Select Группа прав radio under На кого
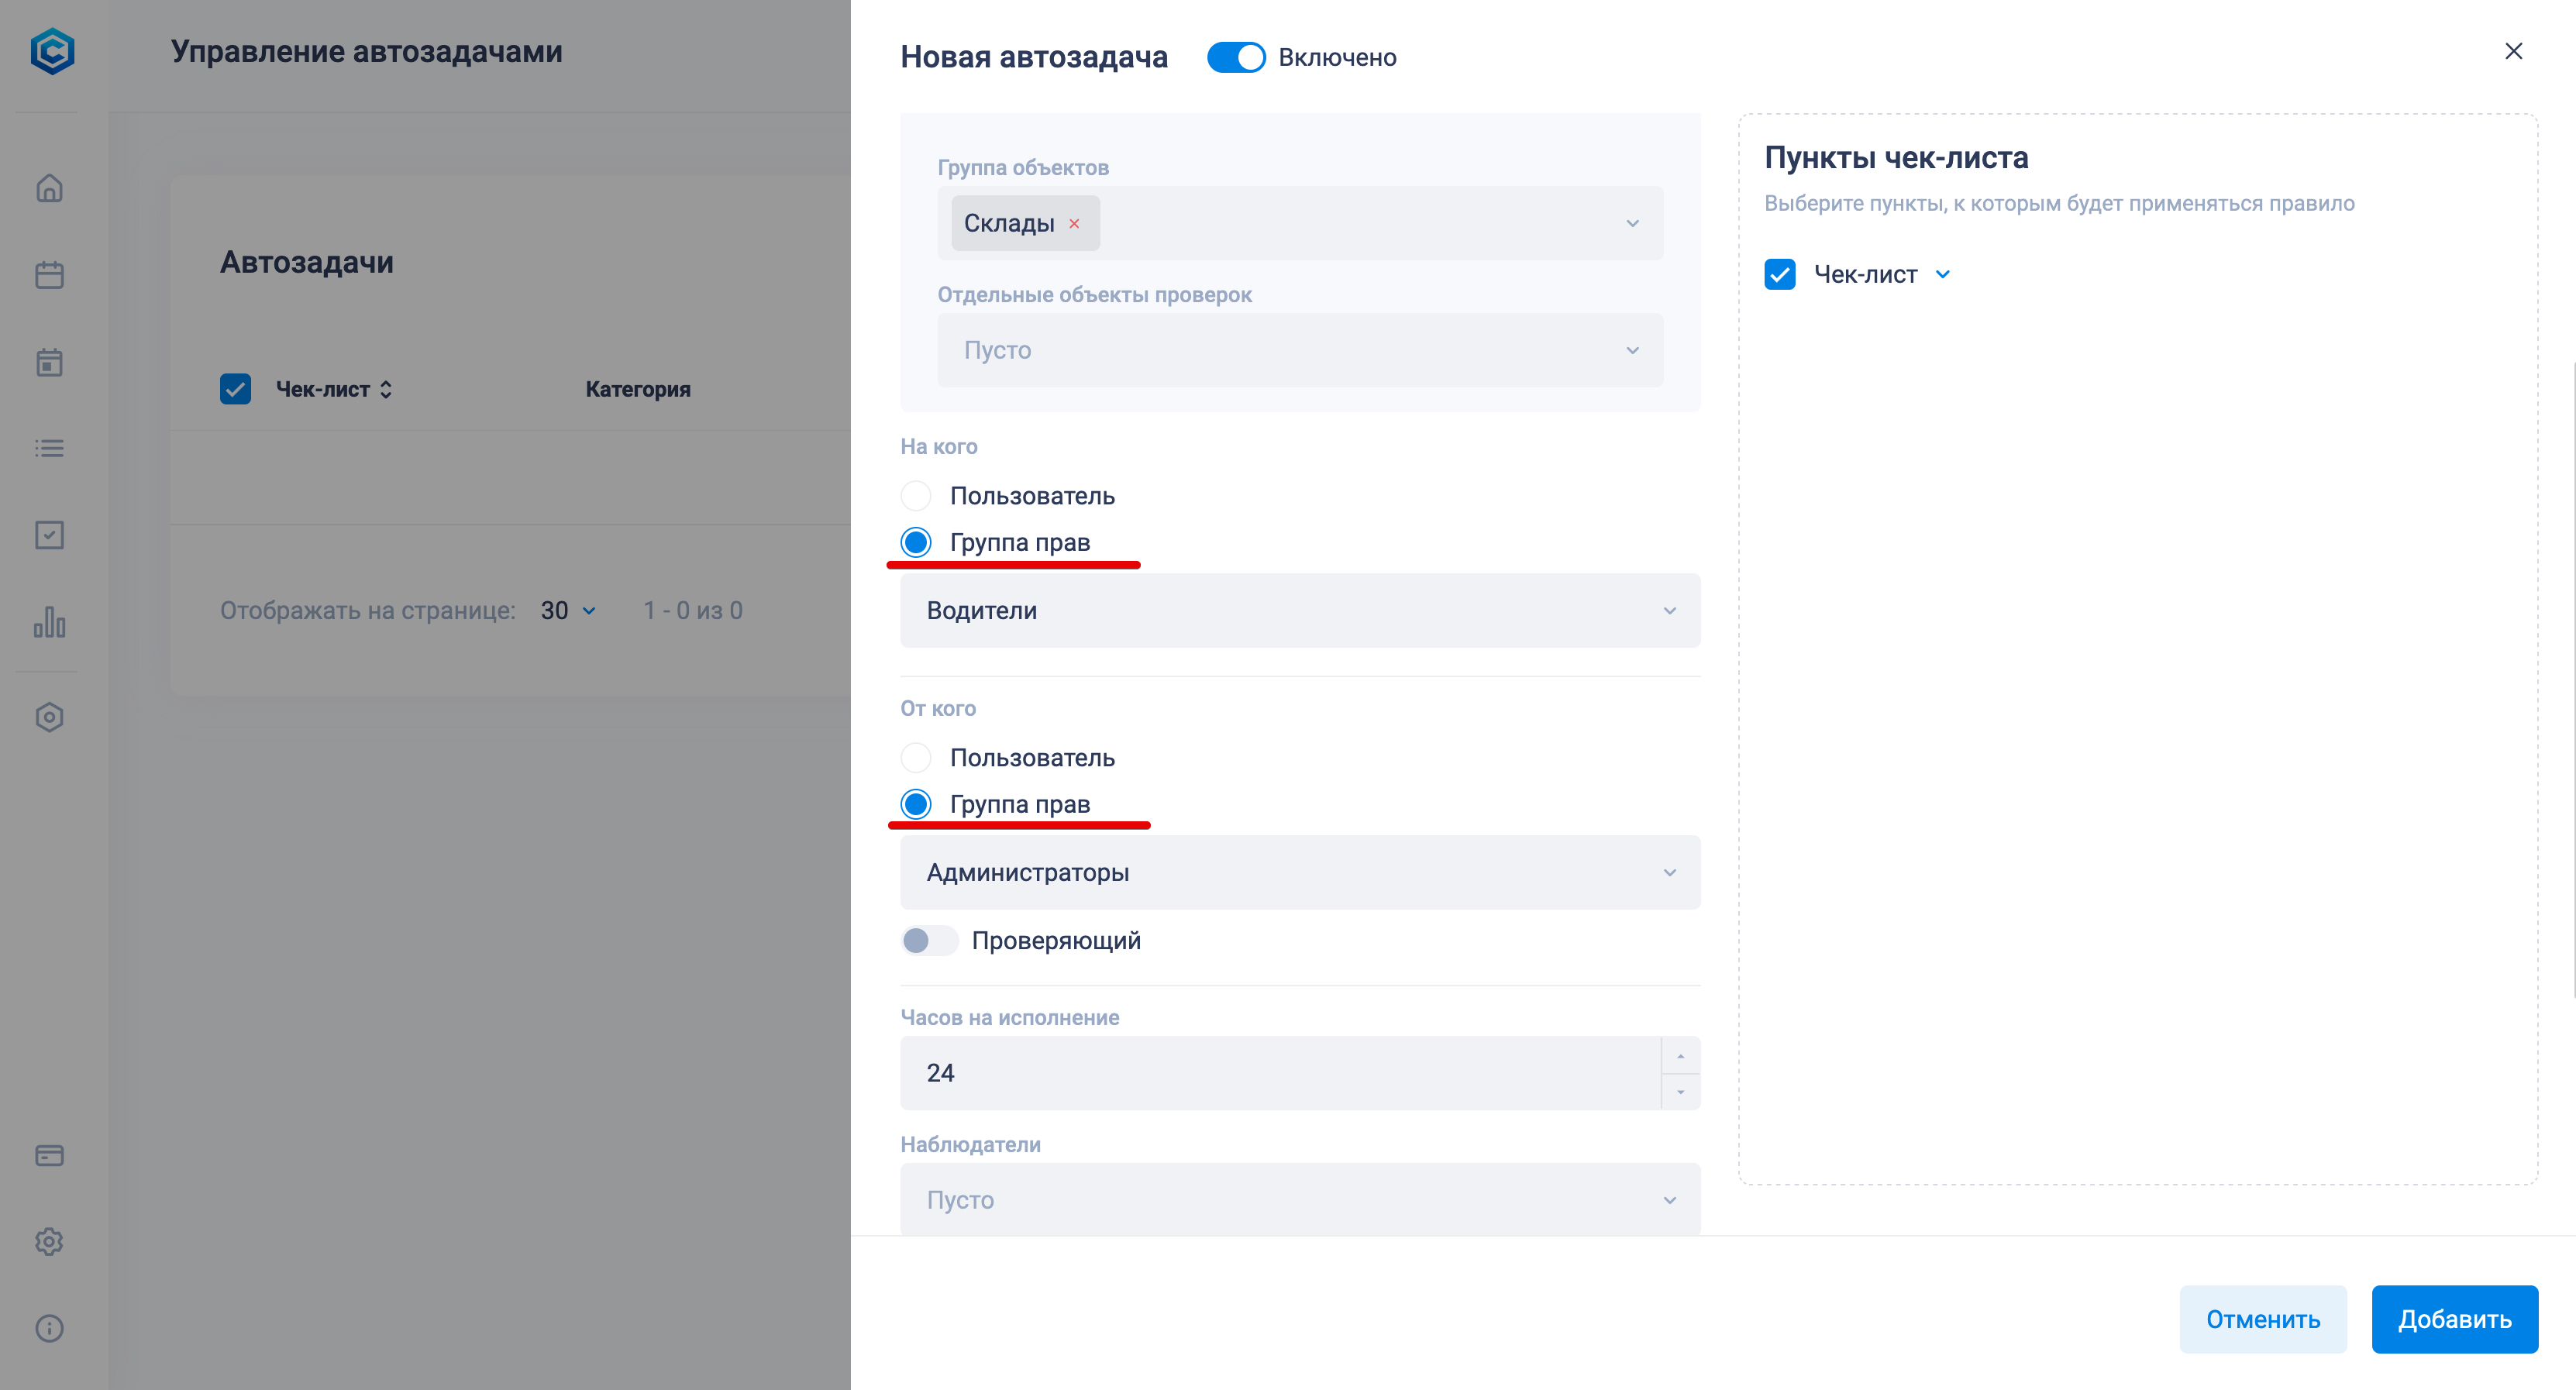This screenshot has width=2576, height=1390. (915, 542)
